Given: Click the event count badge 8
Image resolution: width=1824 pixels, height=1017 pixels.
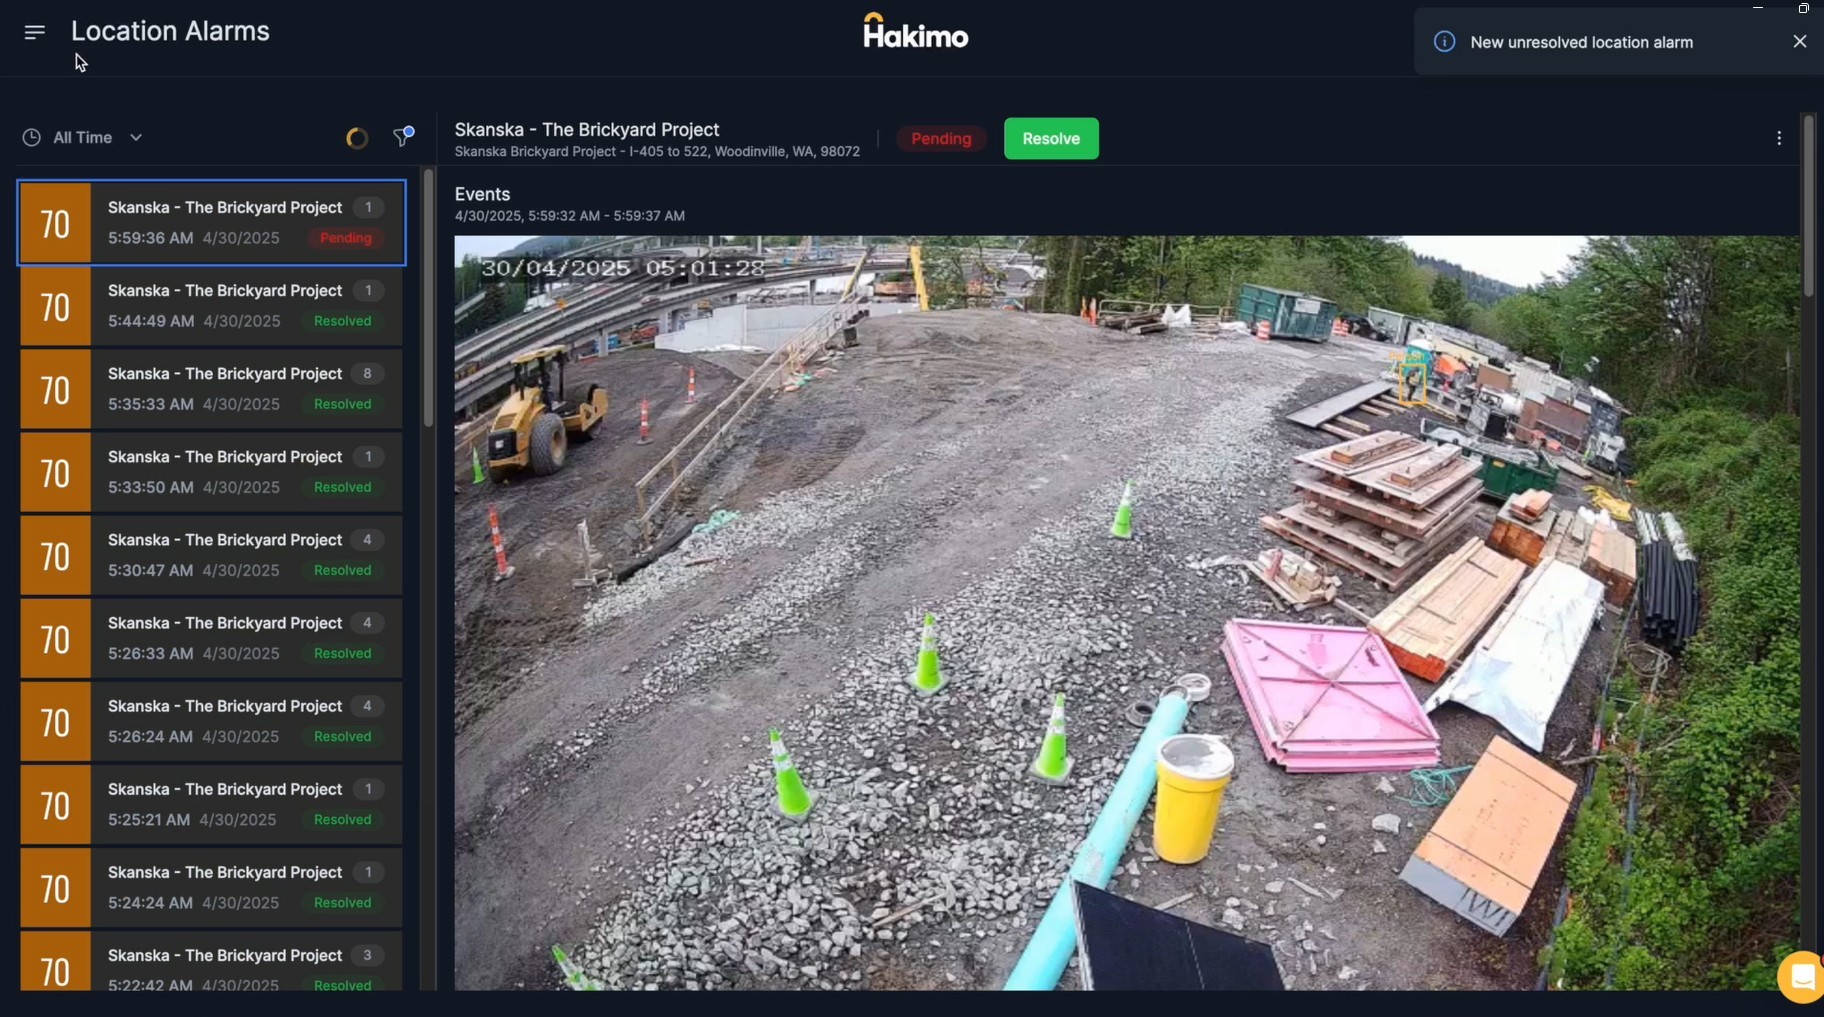Looking at the screenshot, I should point(367,374).
